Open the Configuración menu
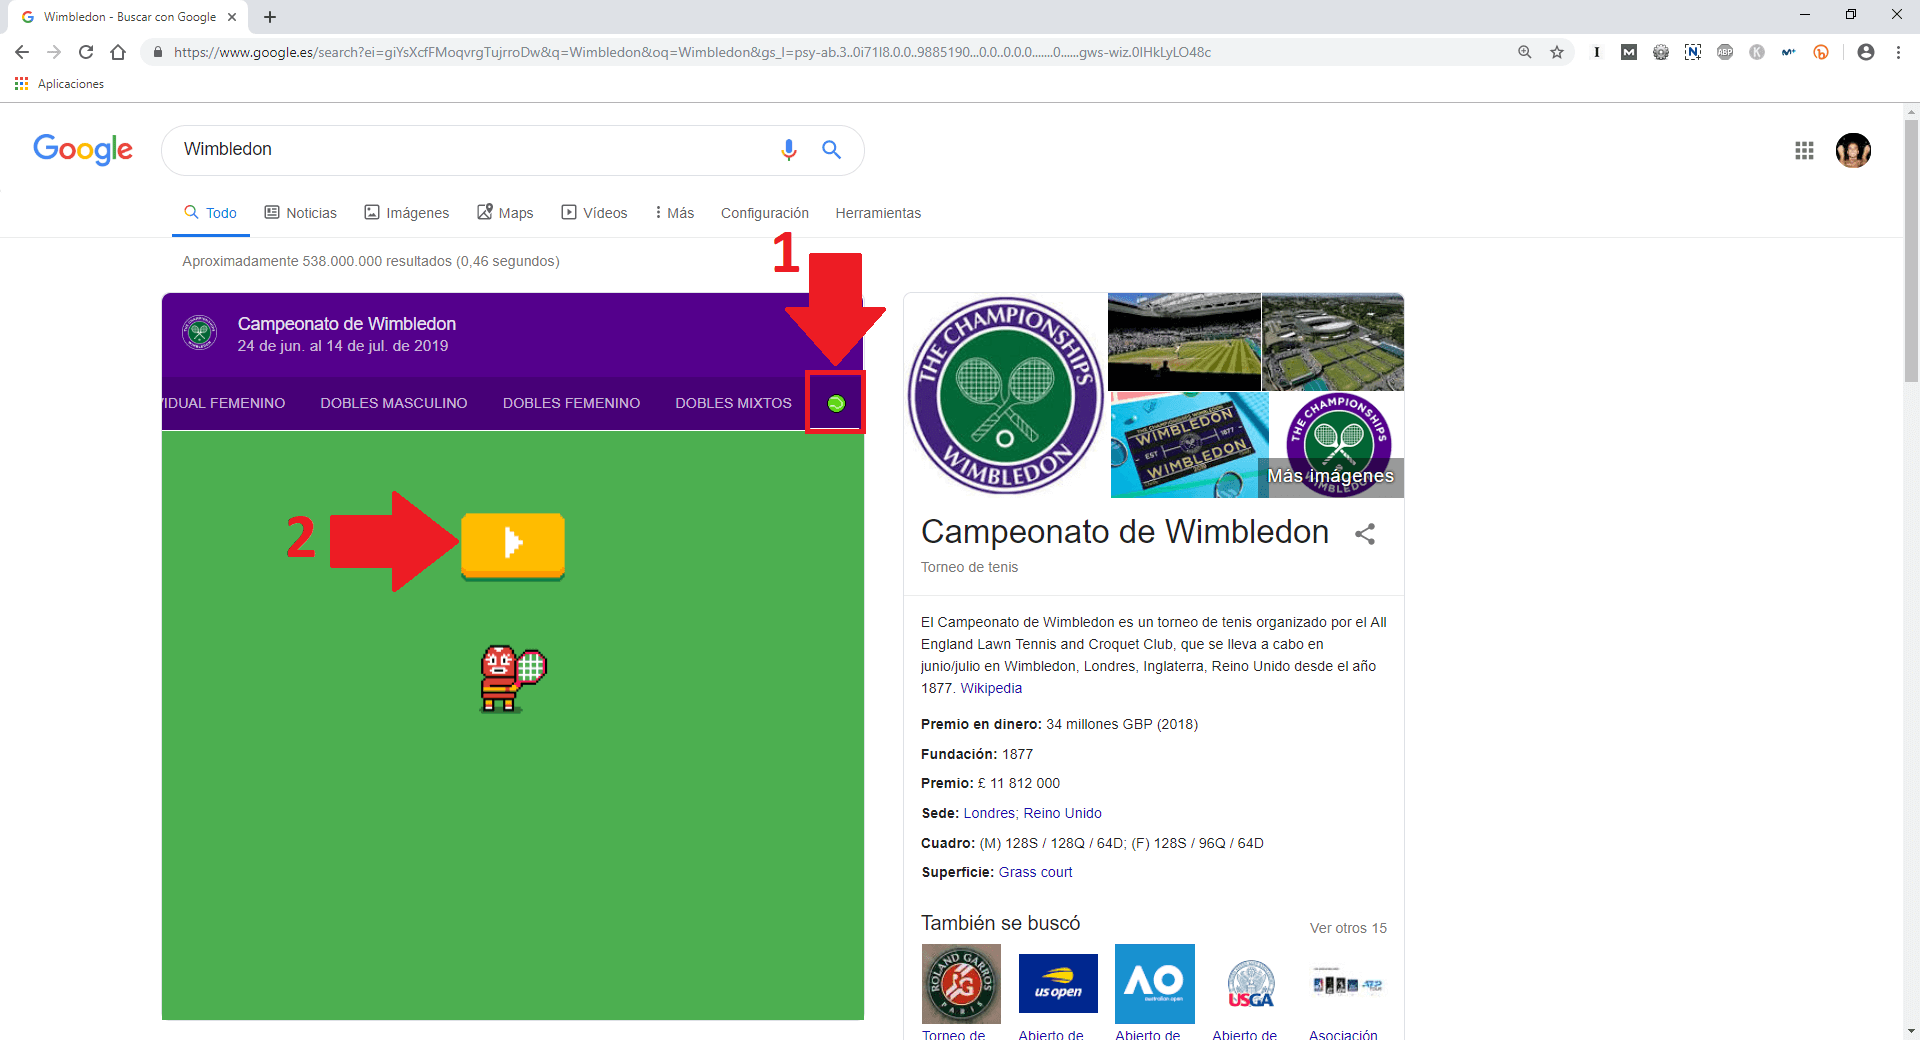 tap(765, 213)
